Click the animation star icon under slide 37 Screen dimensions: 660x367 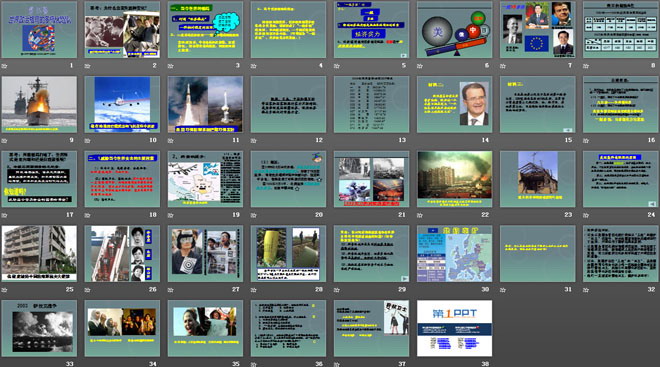tap(337, 364)
